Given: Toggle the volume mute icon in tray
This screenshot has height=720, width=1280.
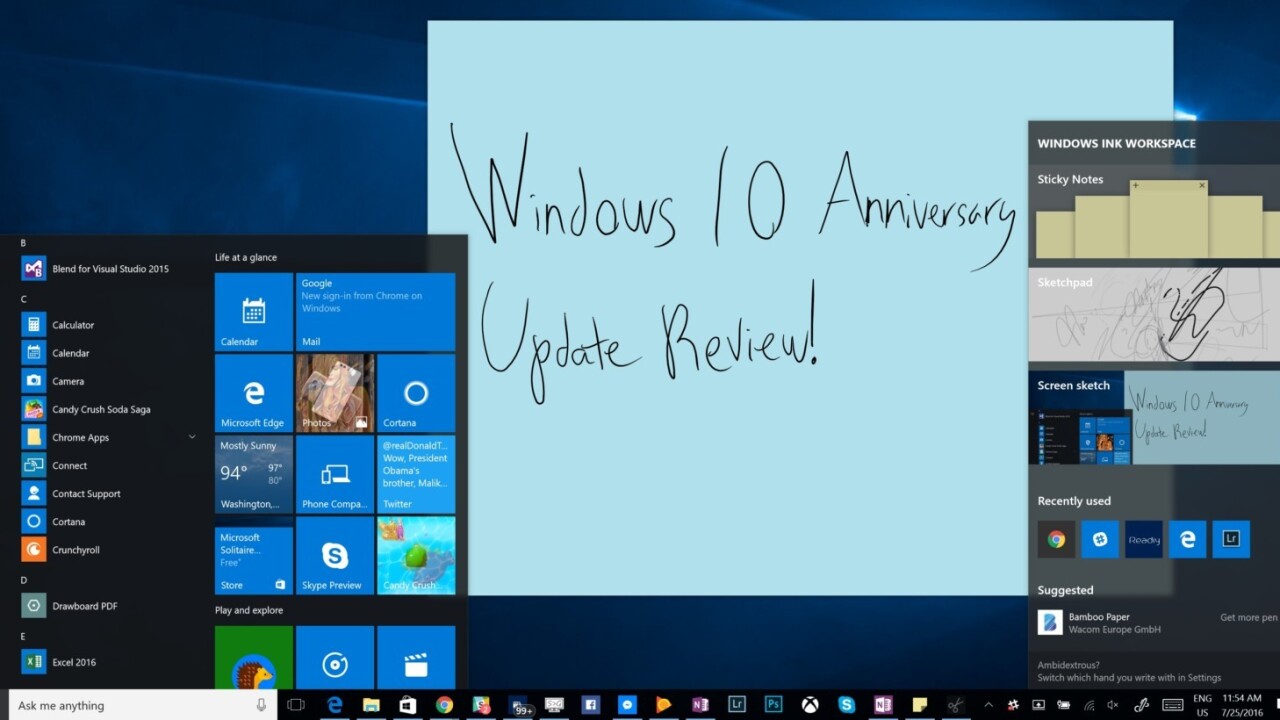Looking at the screenshot, I should 1112,705.
